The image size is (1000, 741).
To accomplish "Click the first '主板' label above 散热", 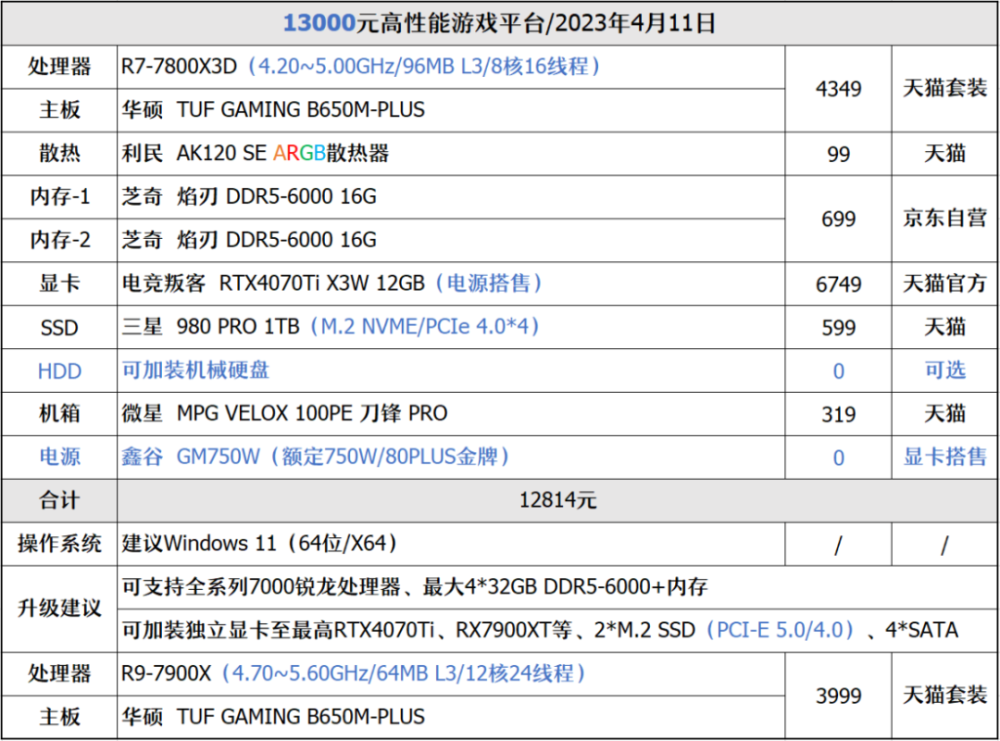I will tap(59, 110).
